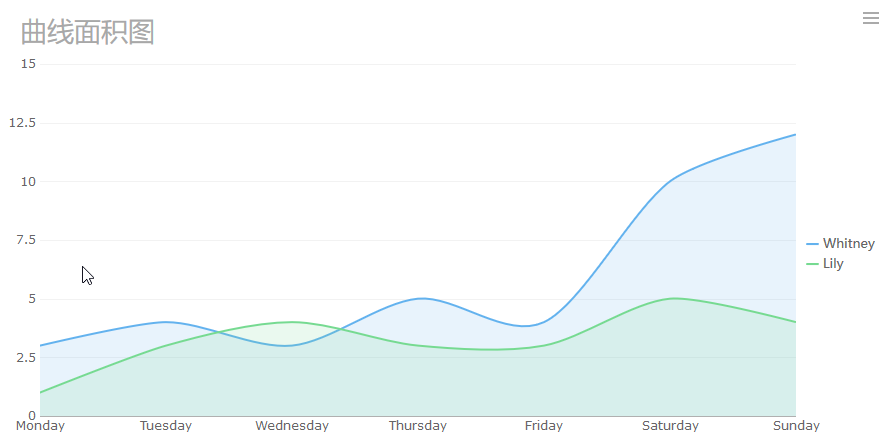This screenshot has width=881, height=446.
Task: Click the Monday x-axis label
Action: [x=40, y=426]
